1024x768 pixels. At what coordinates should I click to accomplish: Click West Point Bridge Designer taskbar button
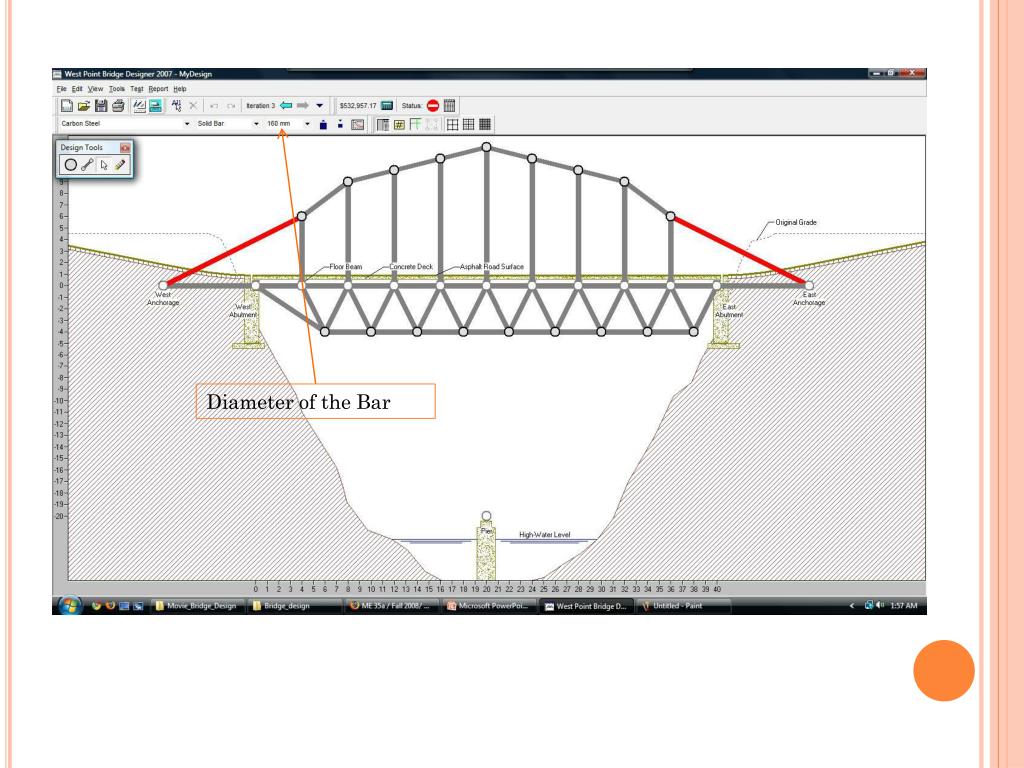[x=586, y=606]
